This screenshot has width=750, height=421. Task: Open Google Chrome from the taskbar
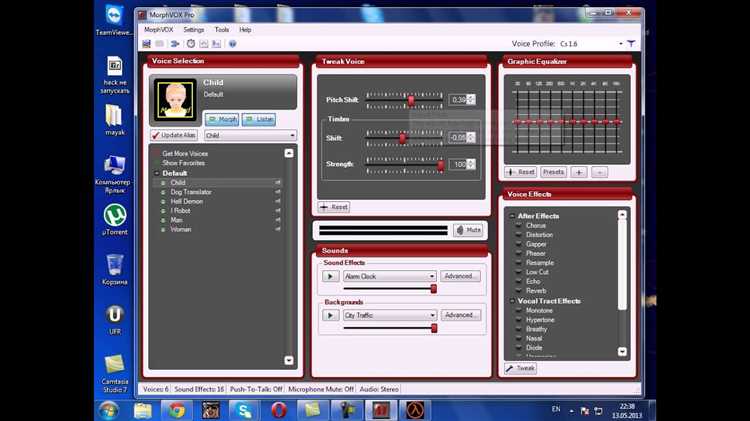tap(176, 410)
